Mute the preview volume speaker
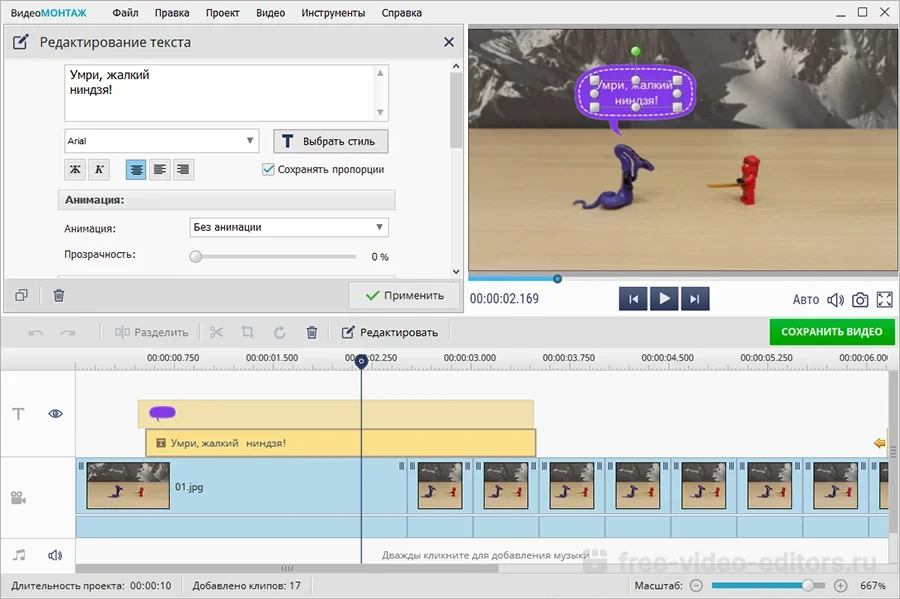 point(836,299)
